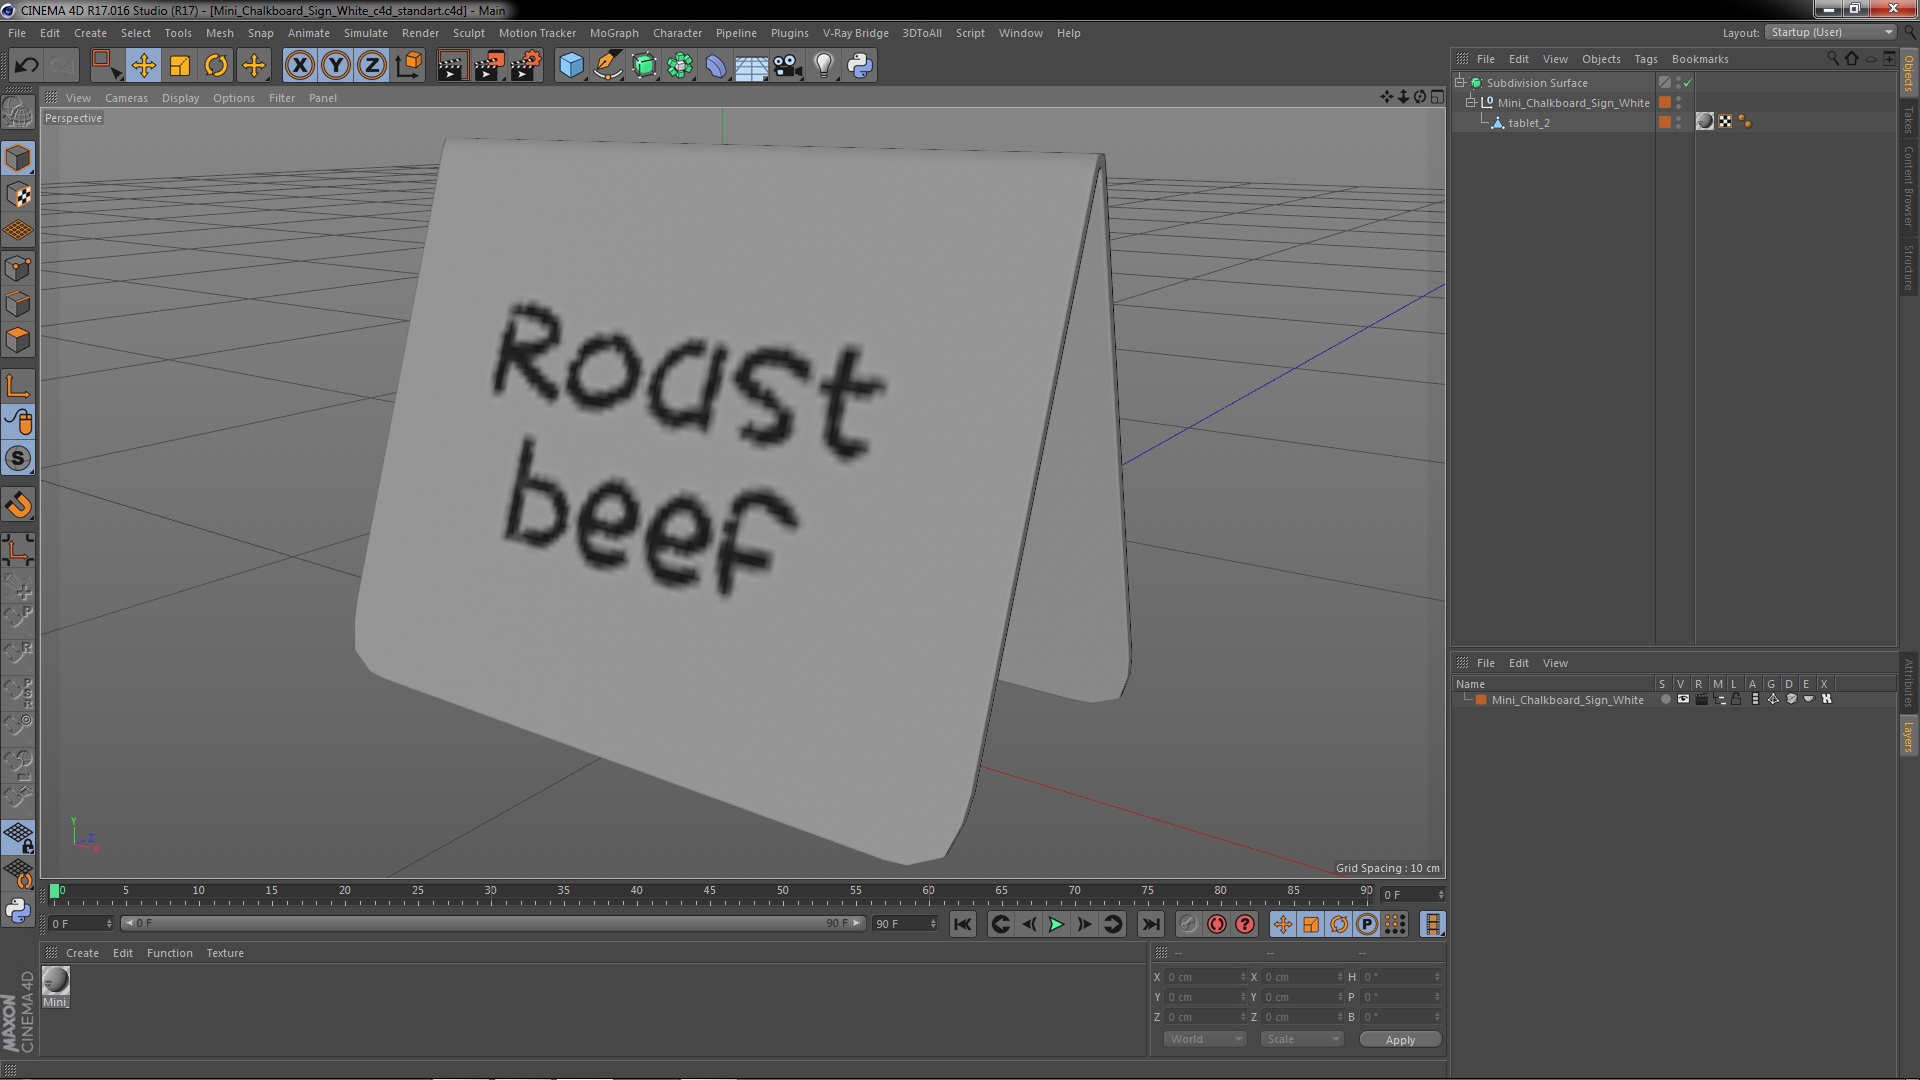Toggle the Subdivision Surface enable checkmark
1920x1080 pixels.
point(1688,83)
